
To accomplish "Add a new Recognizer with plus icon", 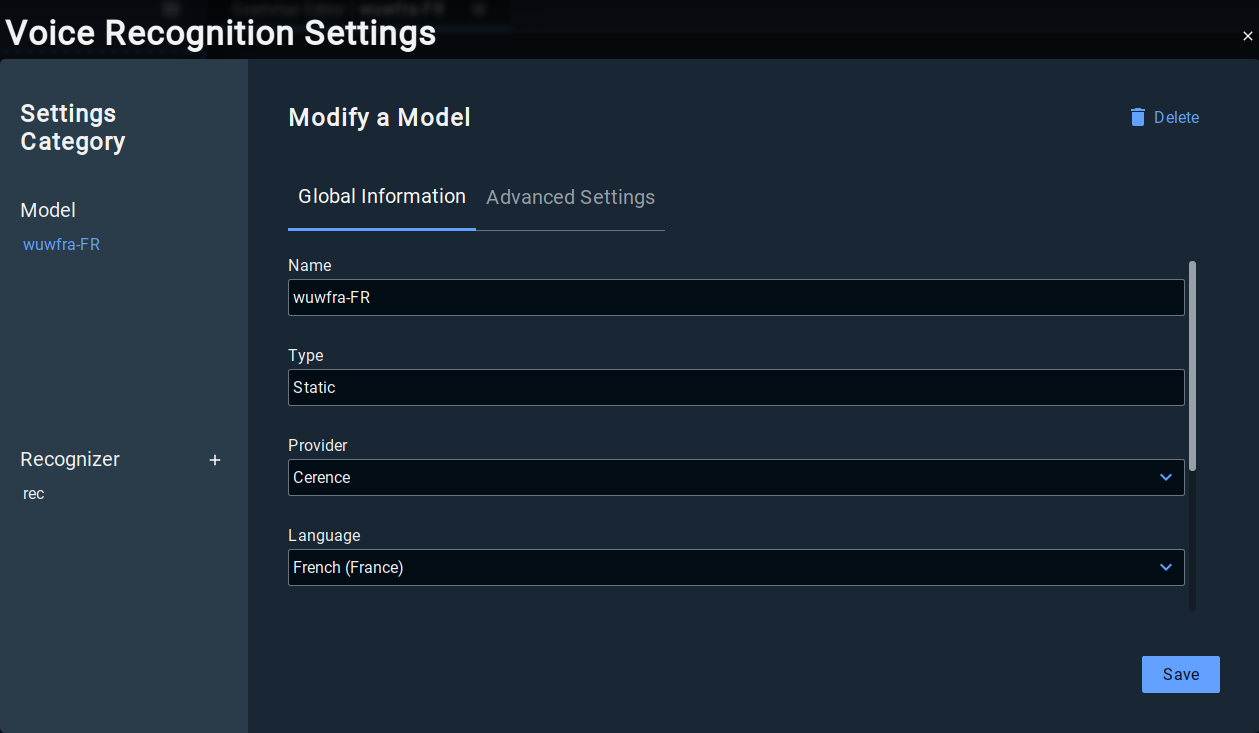I will (214, 460).
